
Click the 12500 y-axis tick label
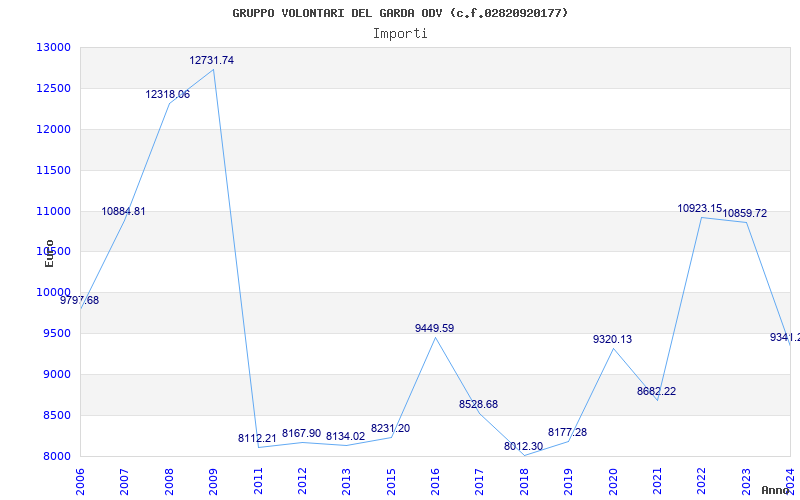tap(53, 88)
